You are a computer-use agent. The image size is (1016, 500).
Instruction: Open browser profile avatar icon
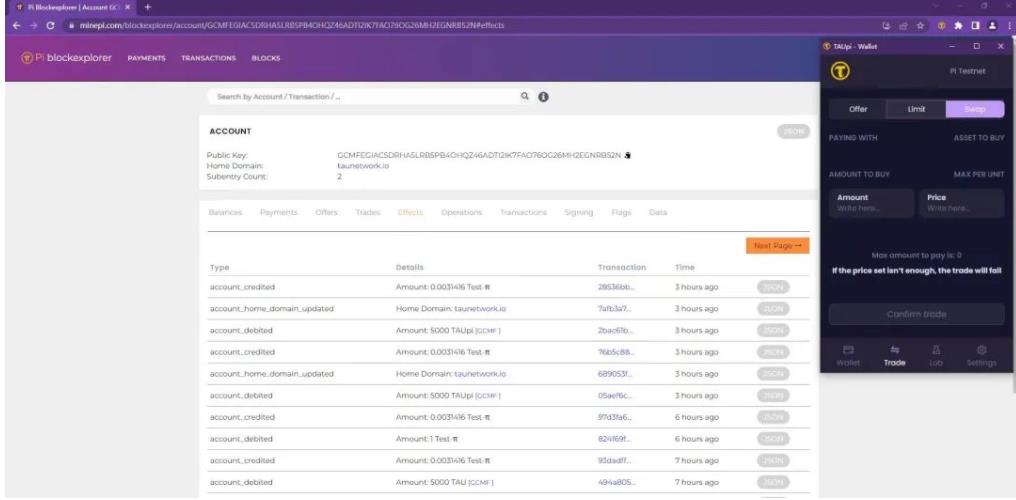coord(991,26)
